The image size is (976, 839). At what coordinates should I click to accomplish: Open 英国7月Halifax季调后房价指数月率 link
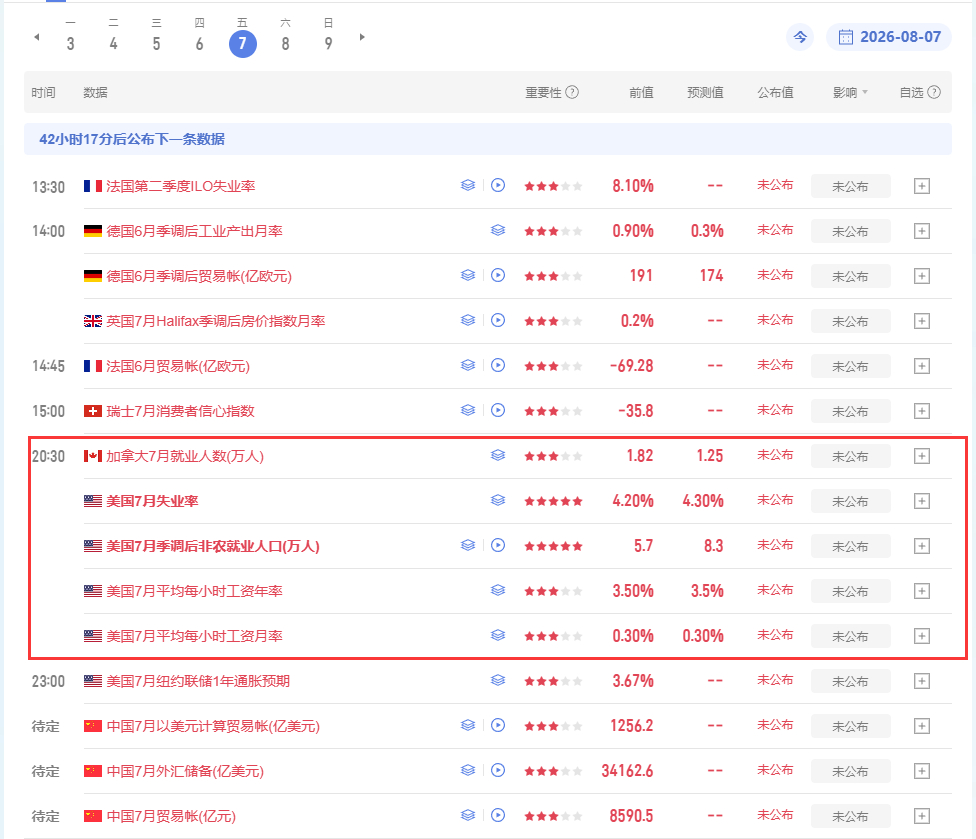215,321
